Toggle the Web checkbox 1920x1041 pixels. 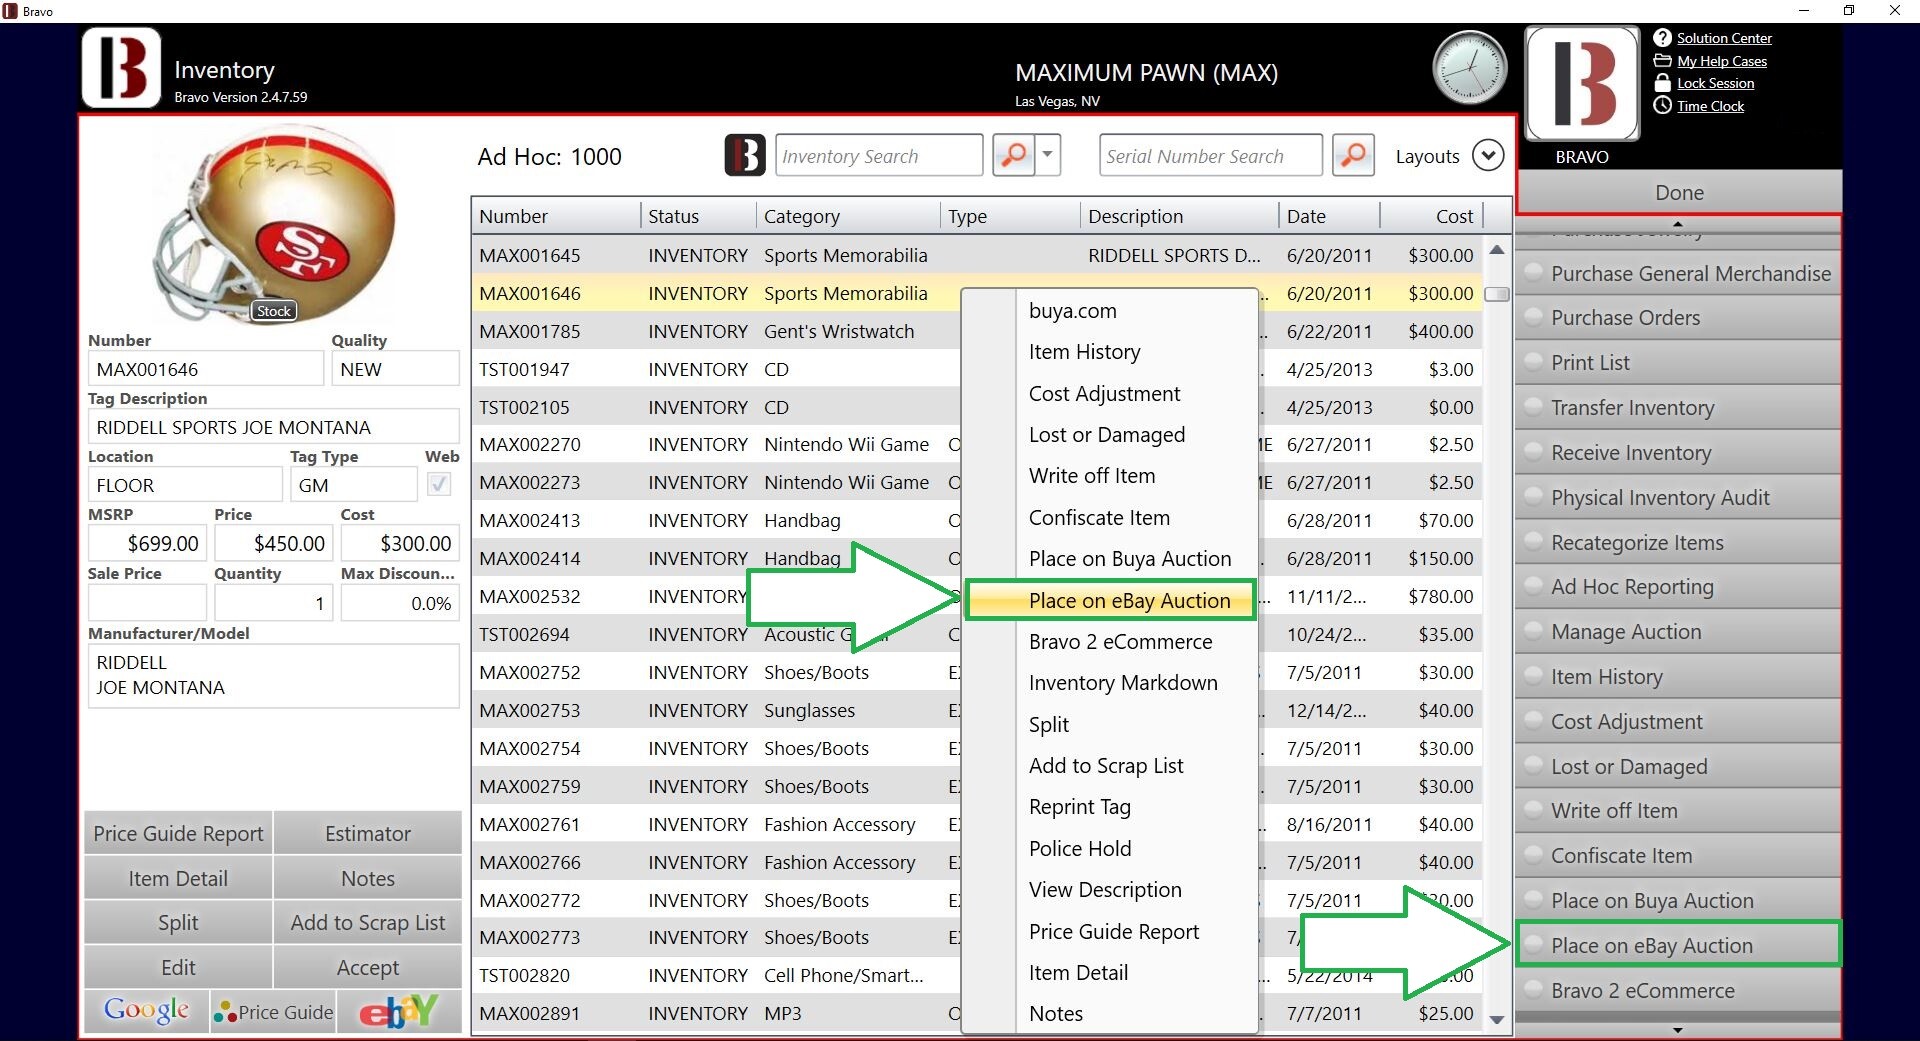pyautogui.click(x=438, y=484)
